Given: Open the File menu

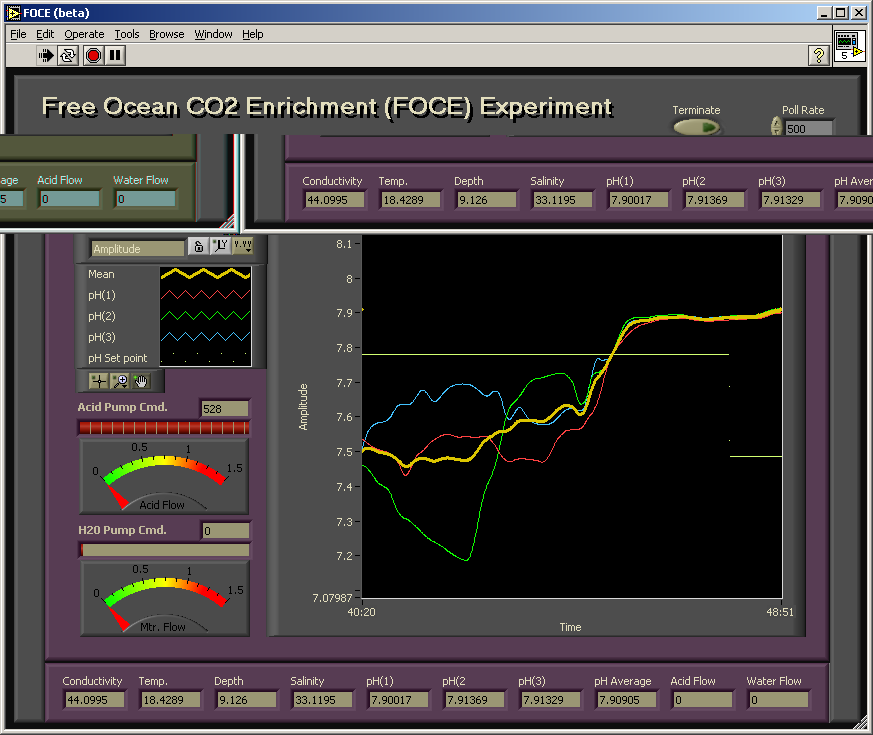Looking at the screenshot, I should [x=18, y=34].
